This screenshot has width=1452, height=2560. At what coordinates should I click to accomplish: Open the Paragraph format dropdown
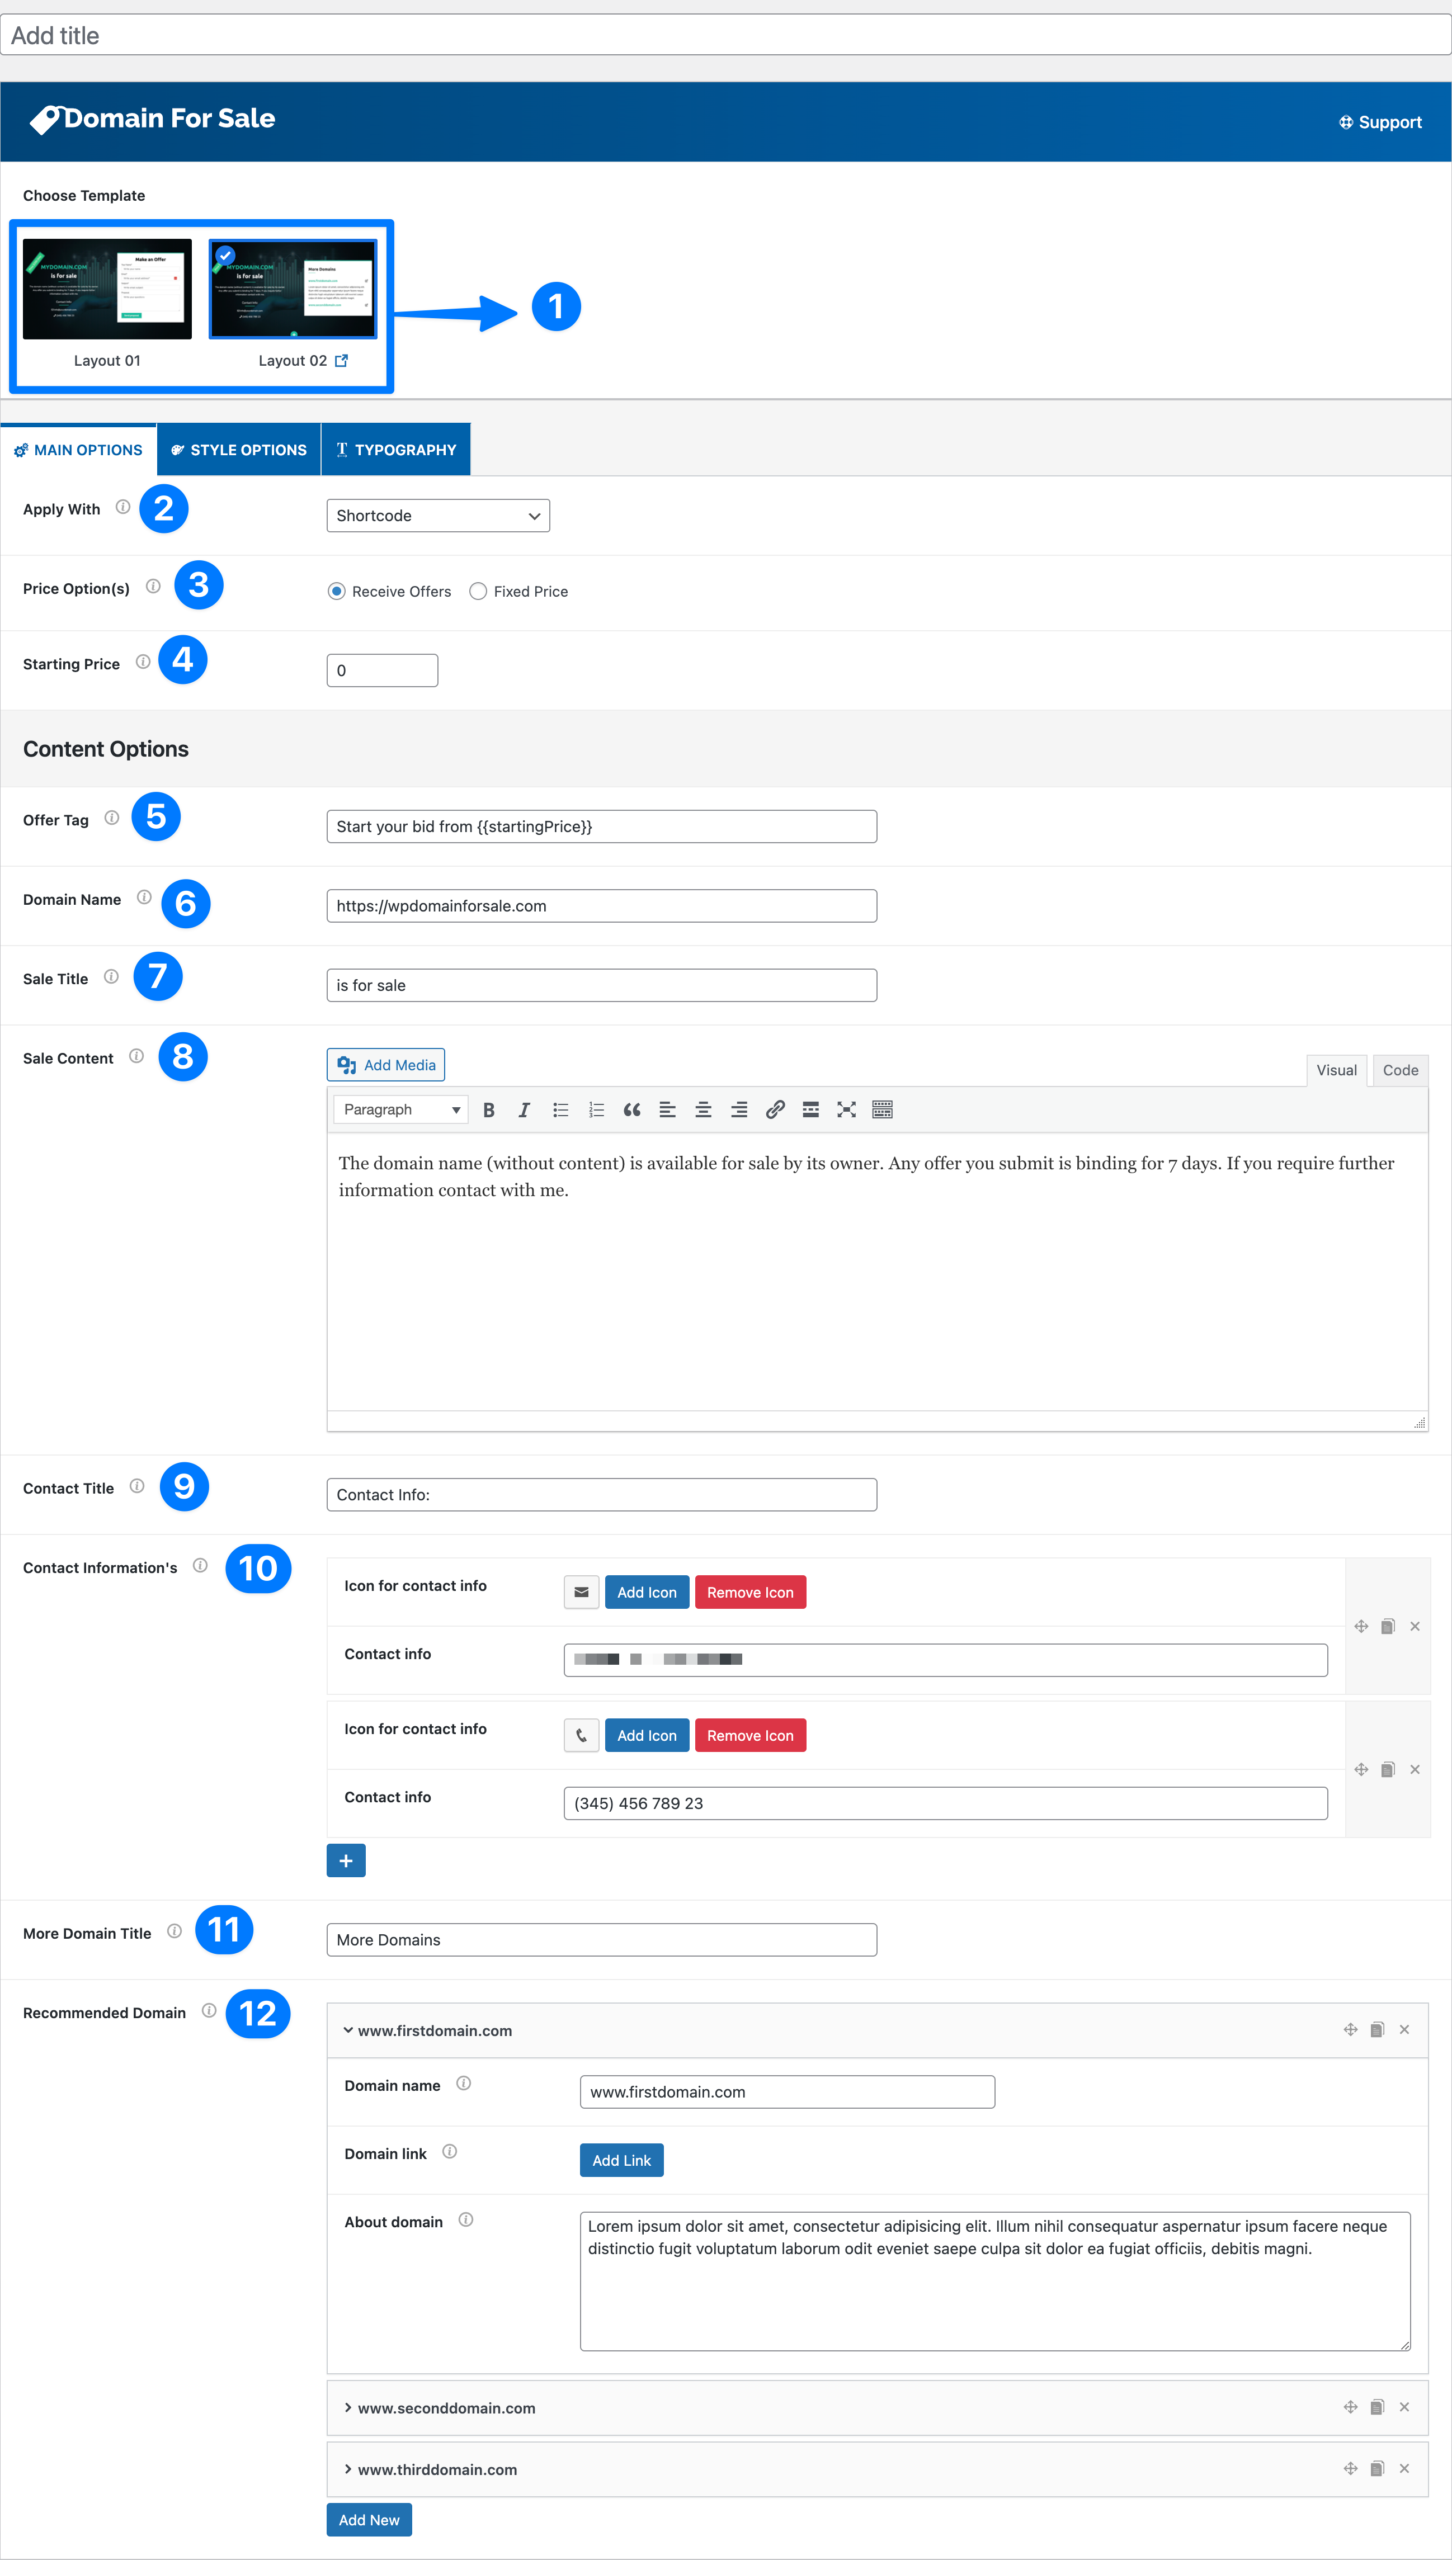click(x=401, y=1110)
